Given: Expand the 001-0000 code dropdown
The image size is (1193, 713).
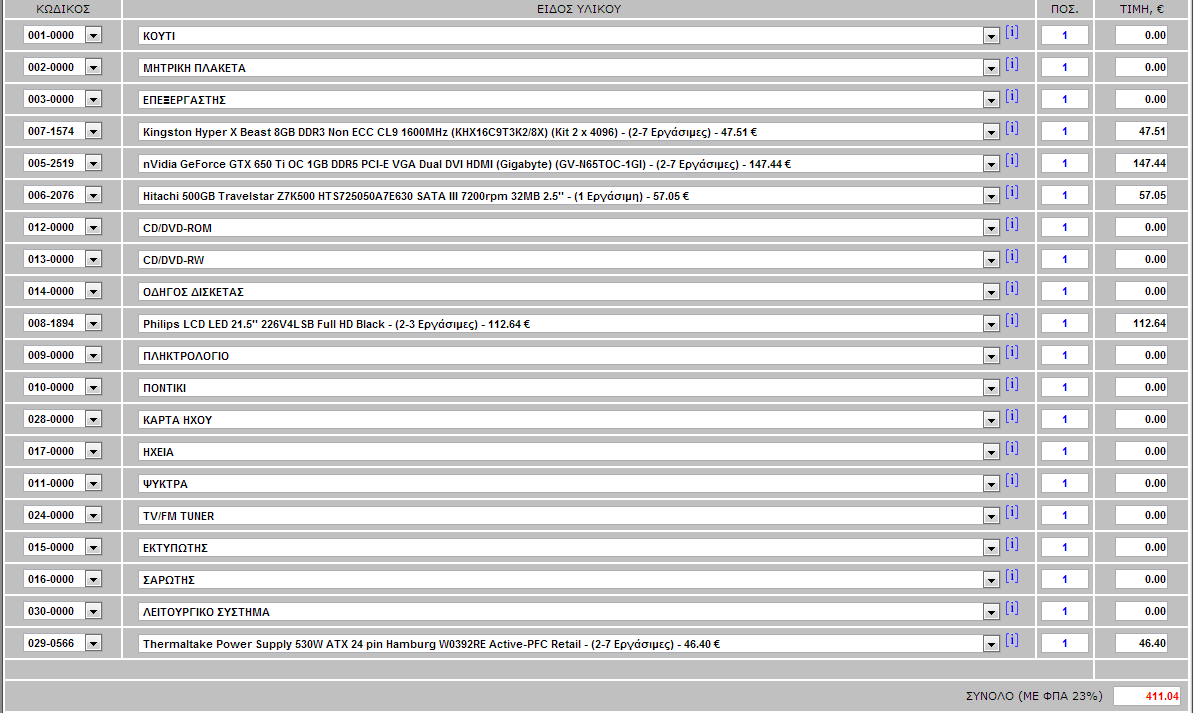Looking at the screenshot, I should point(93,36).
